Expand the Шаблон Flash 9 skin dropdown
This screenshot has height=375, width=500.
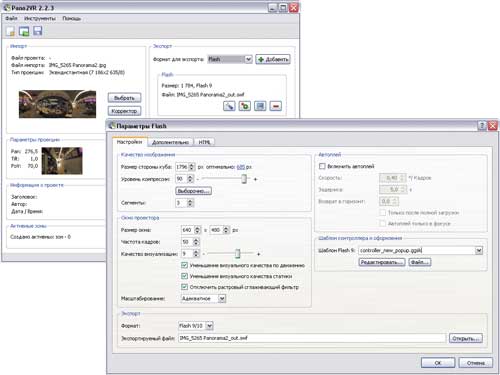(479, 250)
